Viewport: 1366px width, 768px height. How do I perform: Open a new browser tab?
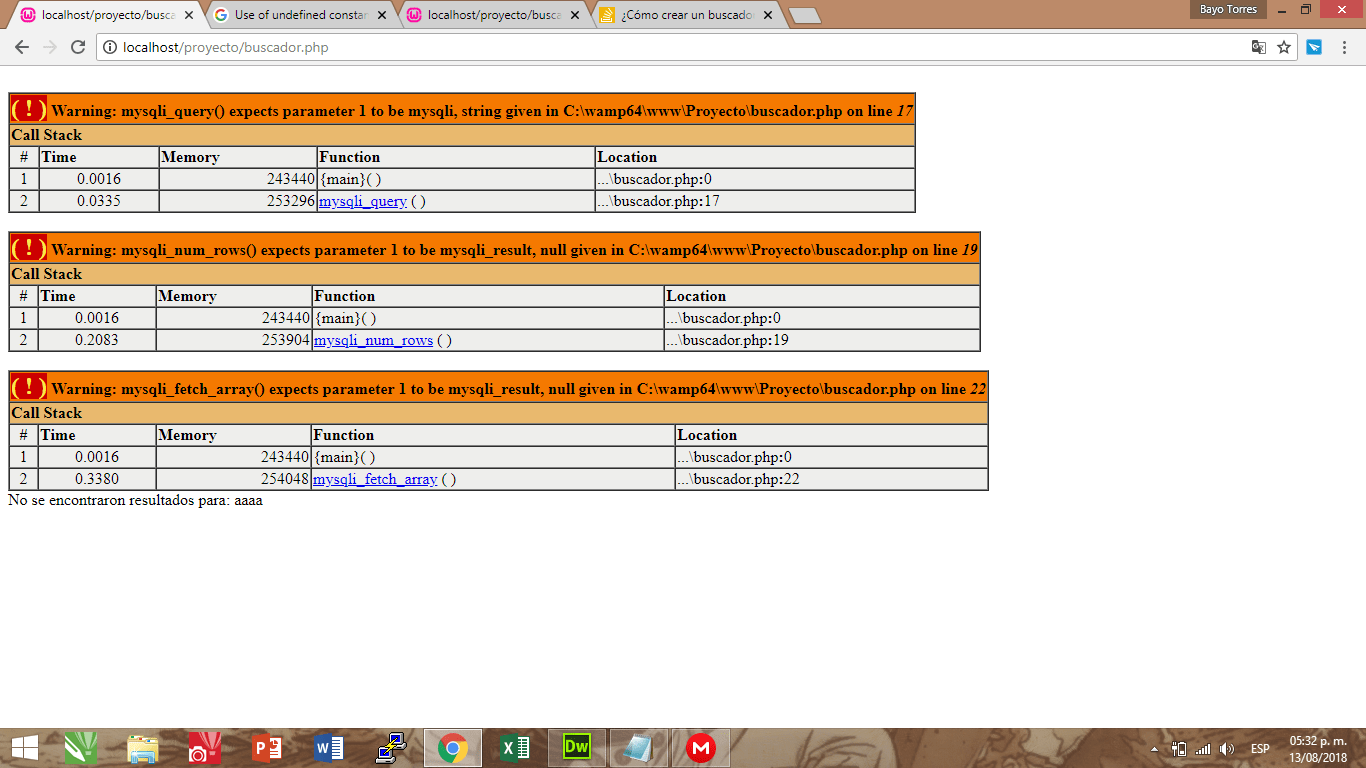pyautogui.click(x=805, y=15)
